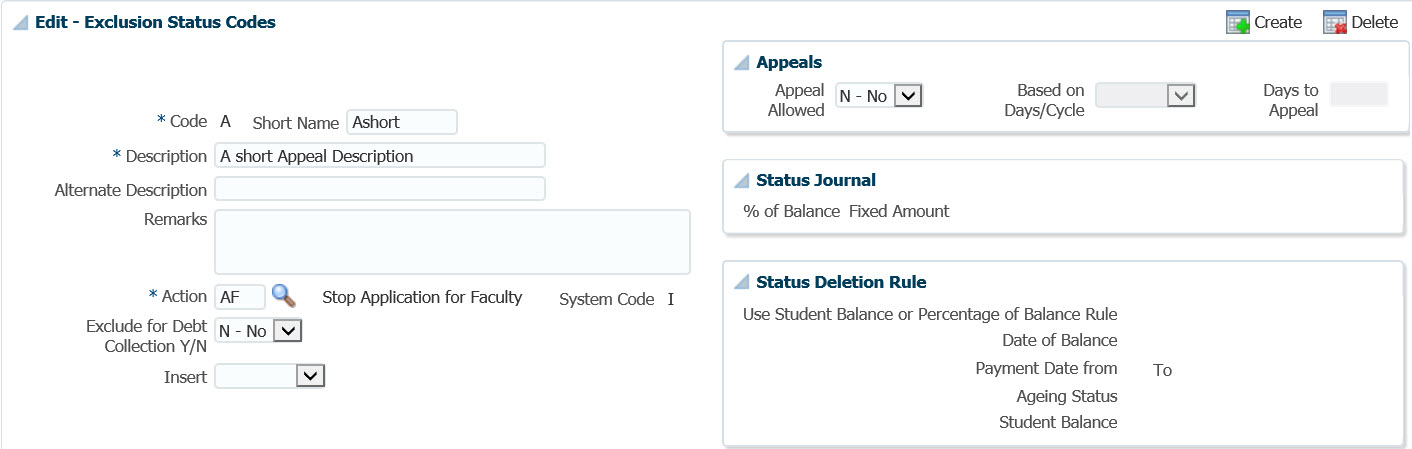This screenshot has width=1412, height=449.
Task: Click the Create record icon
Action: pyautogui.click(x=1238, y=22)
